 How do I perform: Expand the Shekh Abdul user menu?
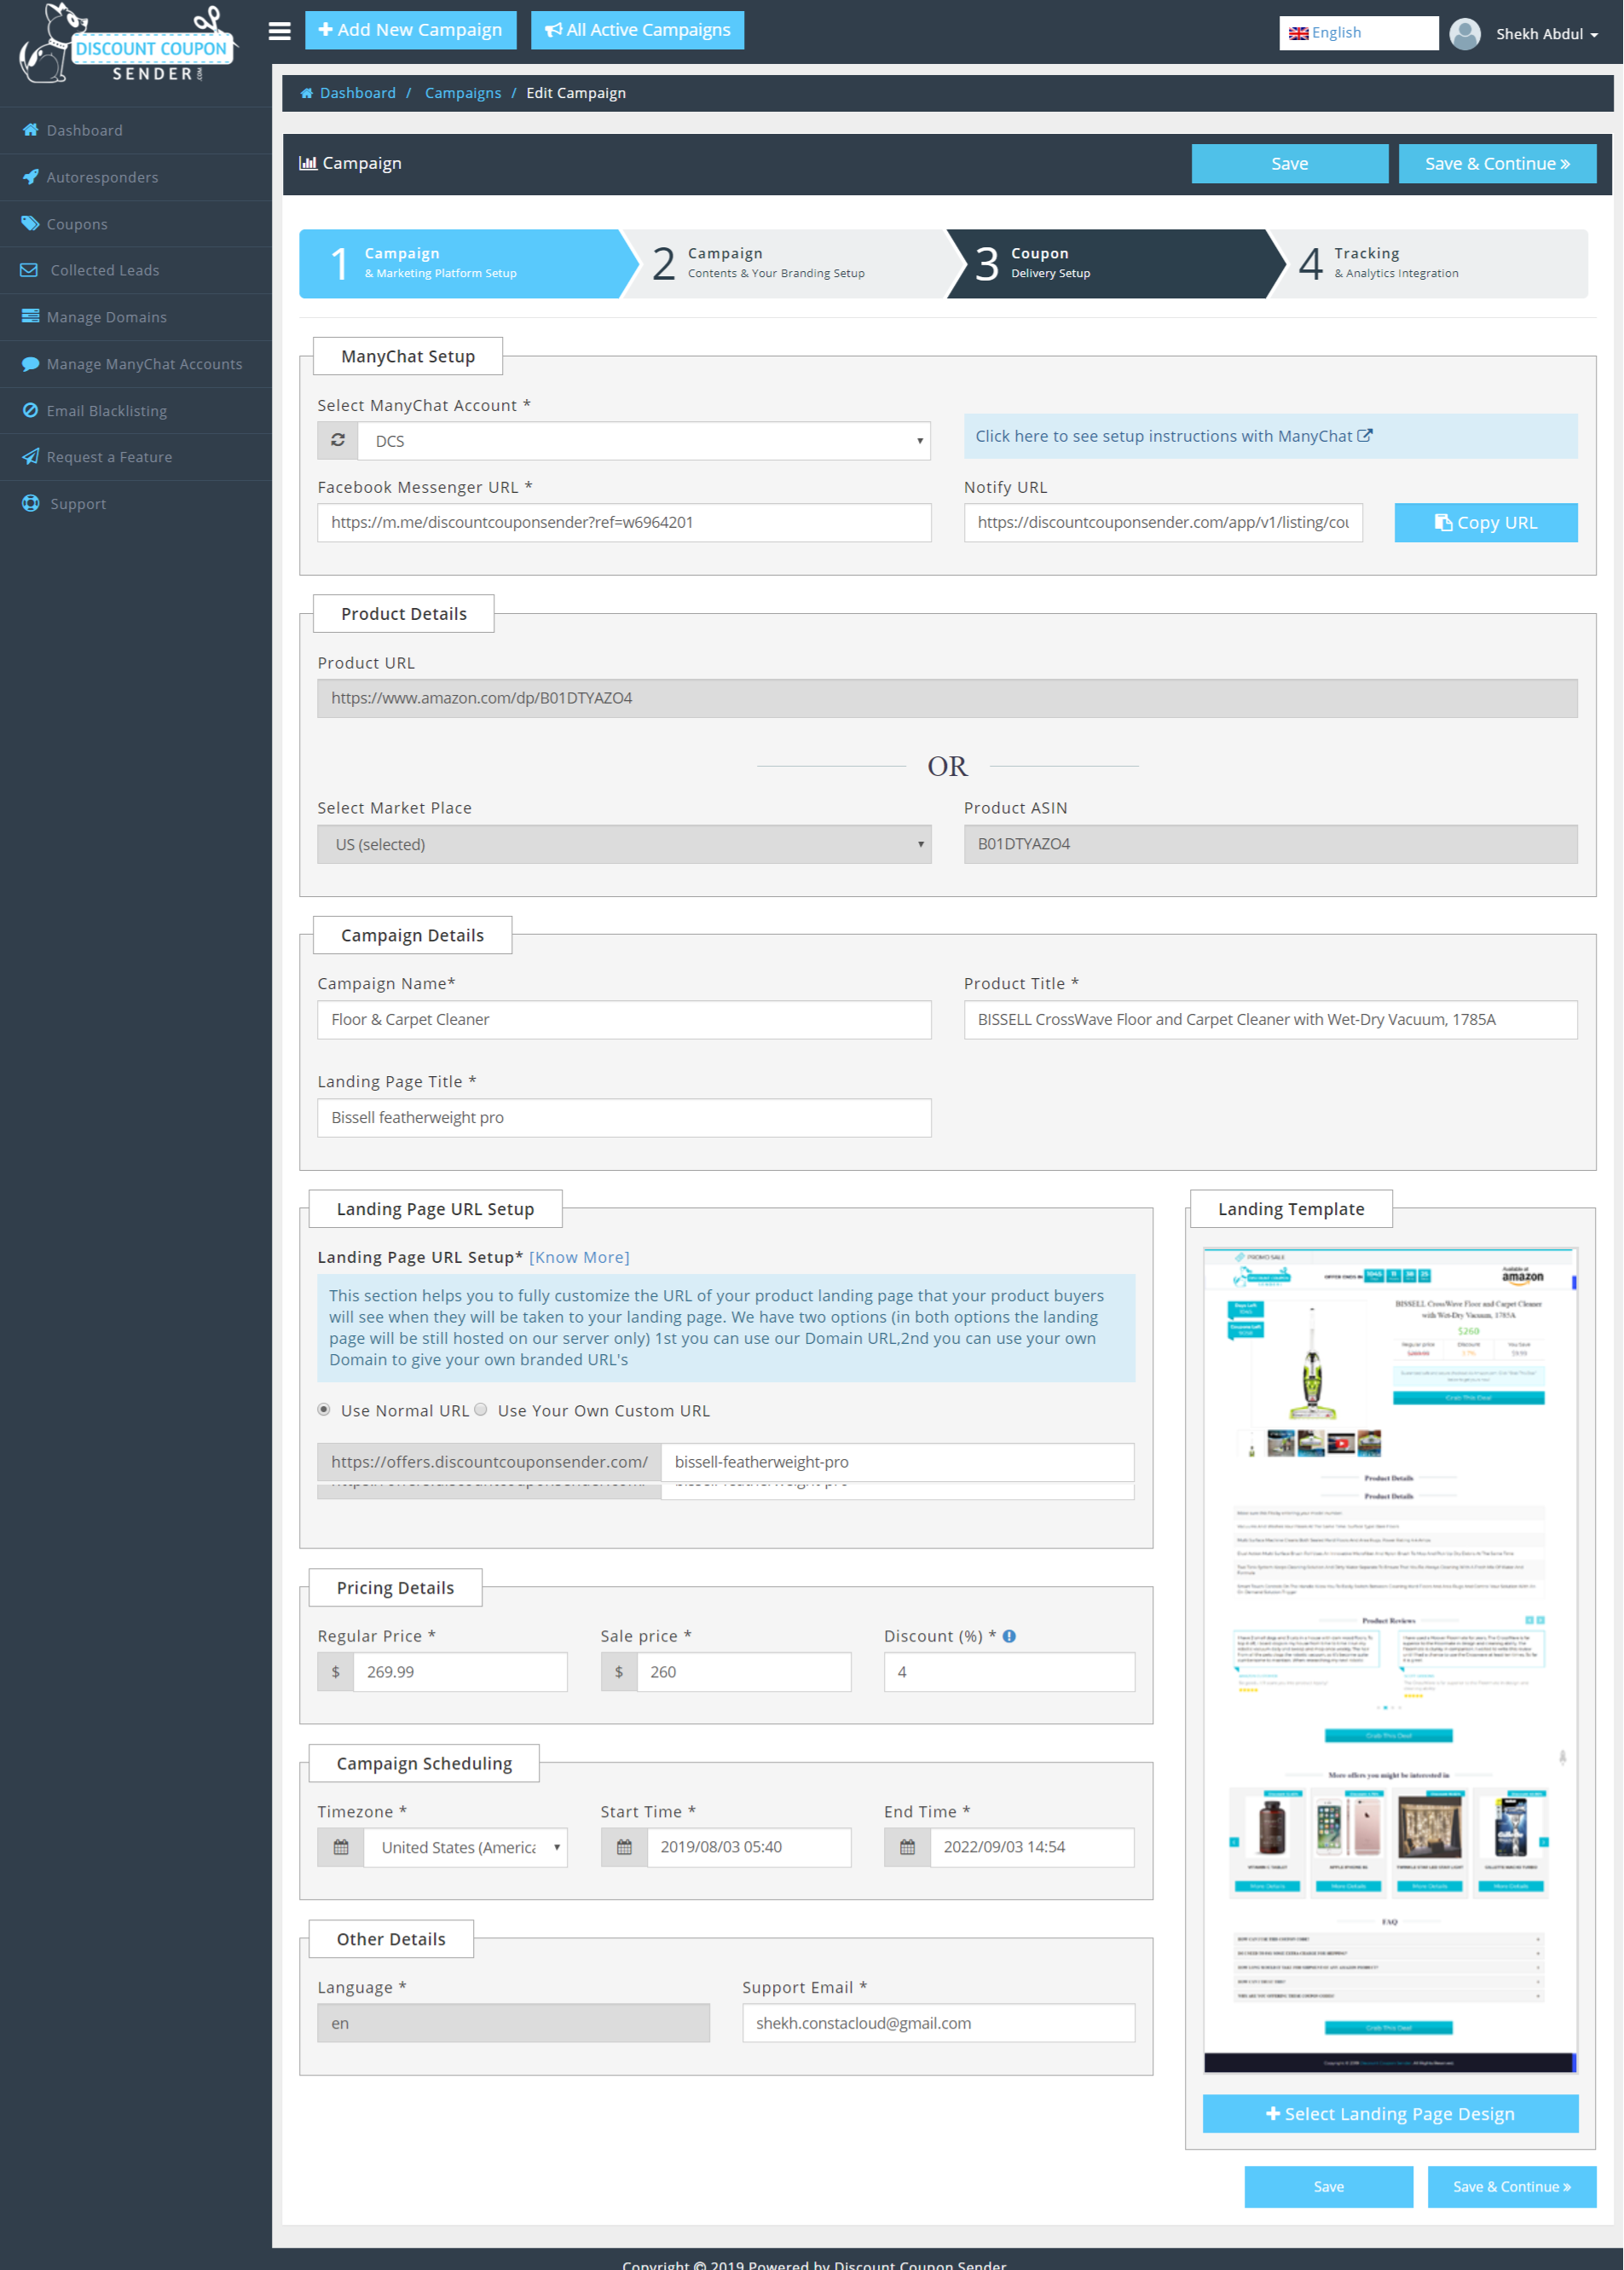(1546, 34)
